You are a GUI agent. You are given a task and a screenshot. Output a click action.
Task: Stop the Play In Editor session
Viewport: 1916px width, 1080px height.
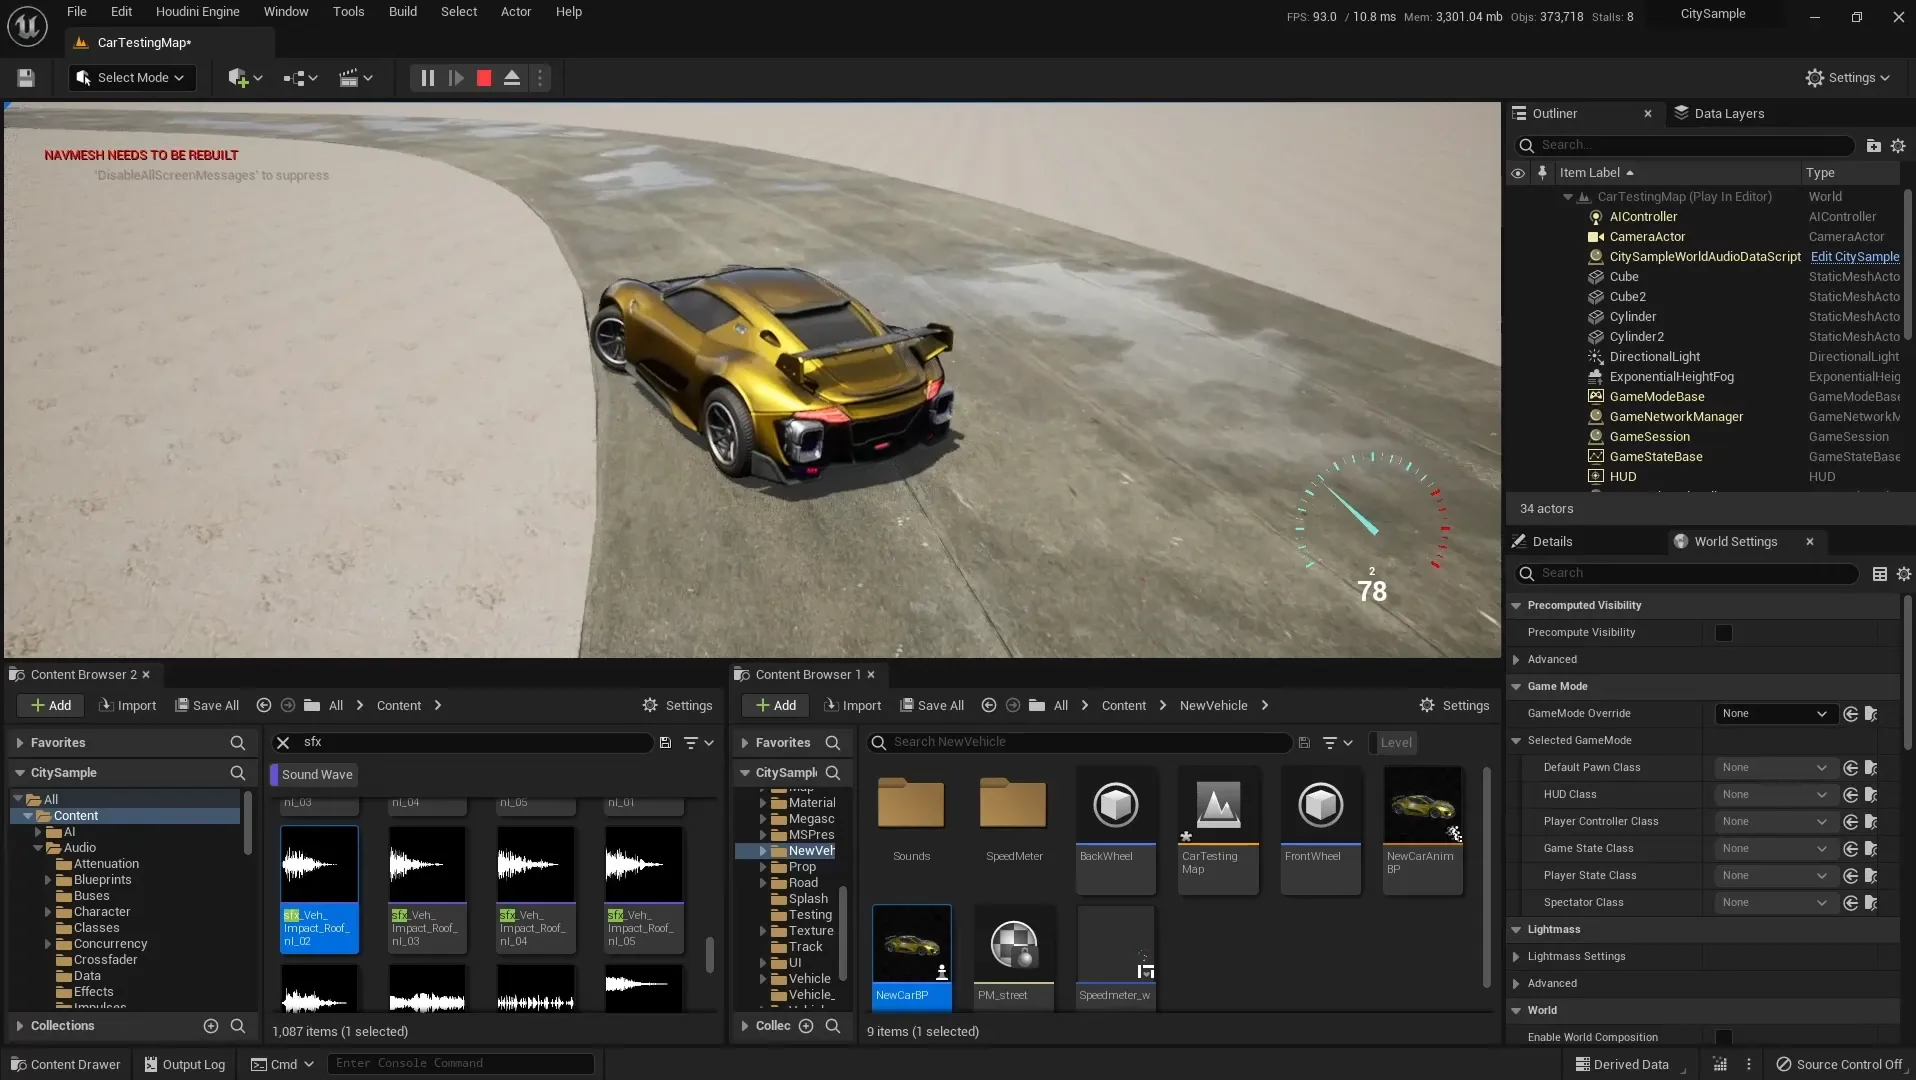(x=484, y=77)
